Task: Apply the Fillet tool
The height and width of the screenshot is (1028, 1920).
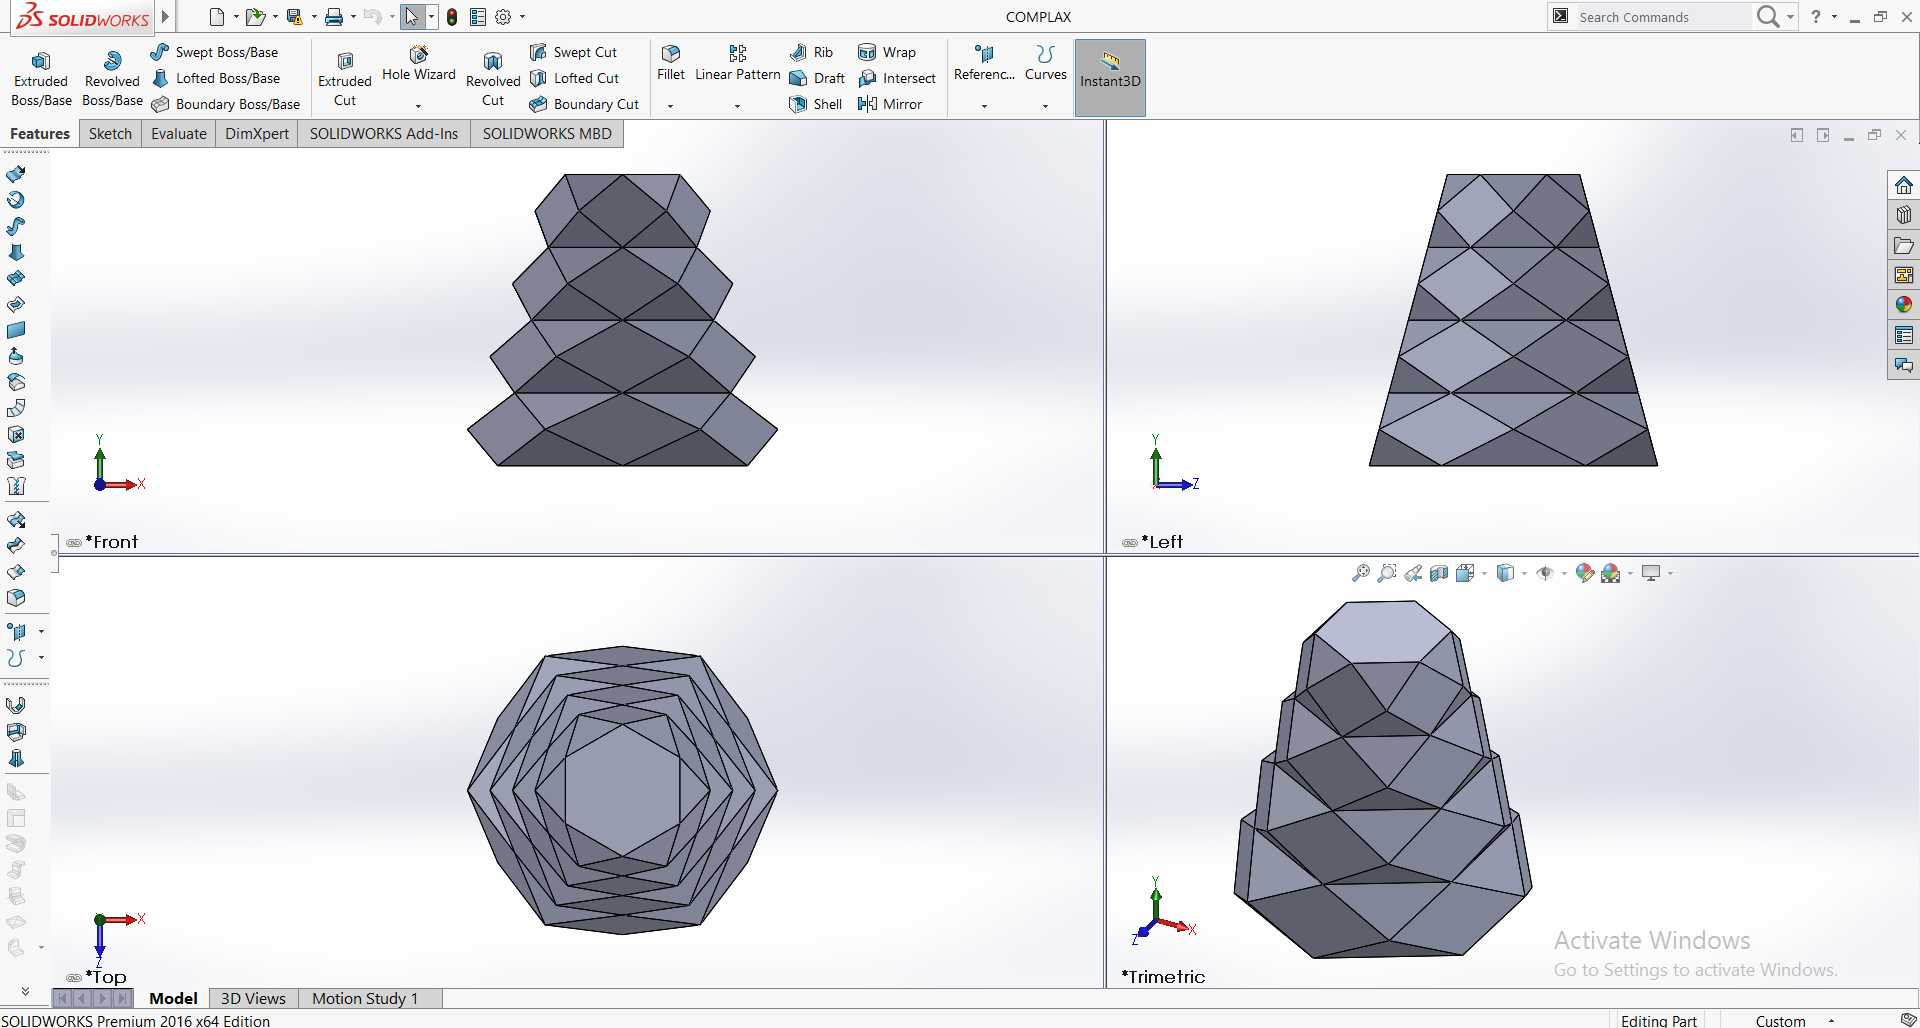Action: 671,62
